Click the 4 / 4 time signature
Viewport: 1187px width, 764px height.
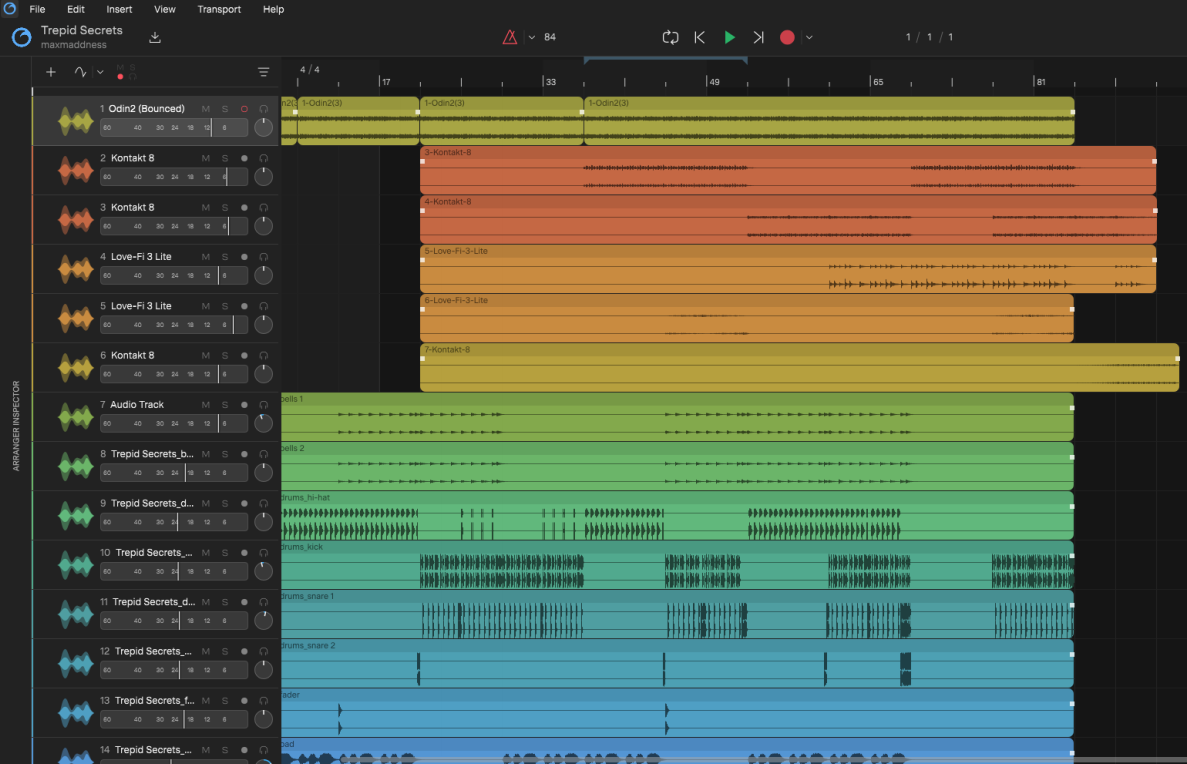(310, 70)
